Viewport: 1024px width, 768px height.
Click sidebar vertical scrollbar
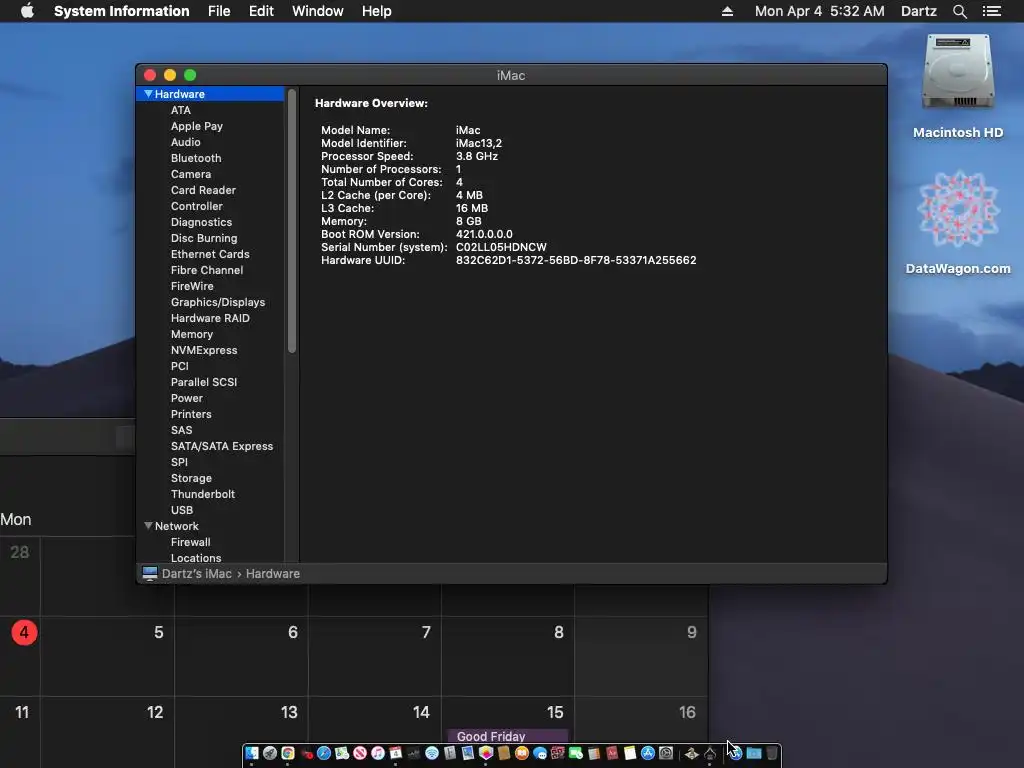292,222
